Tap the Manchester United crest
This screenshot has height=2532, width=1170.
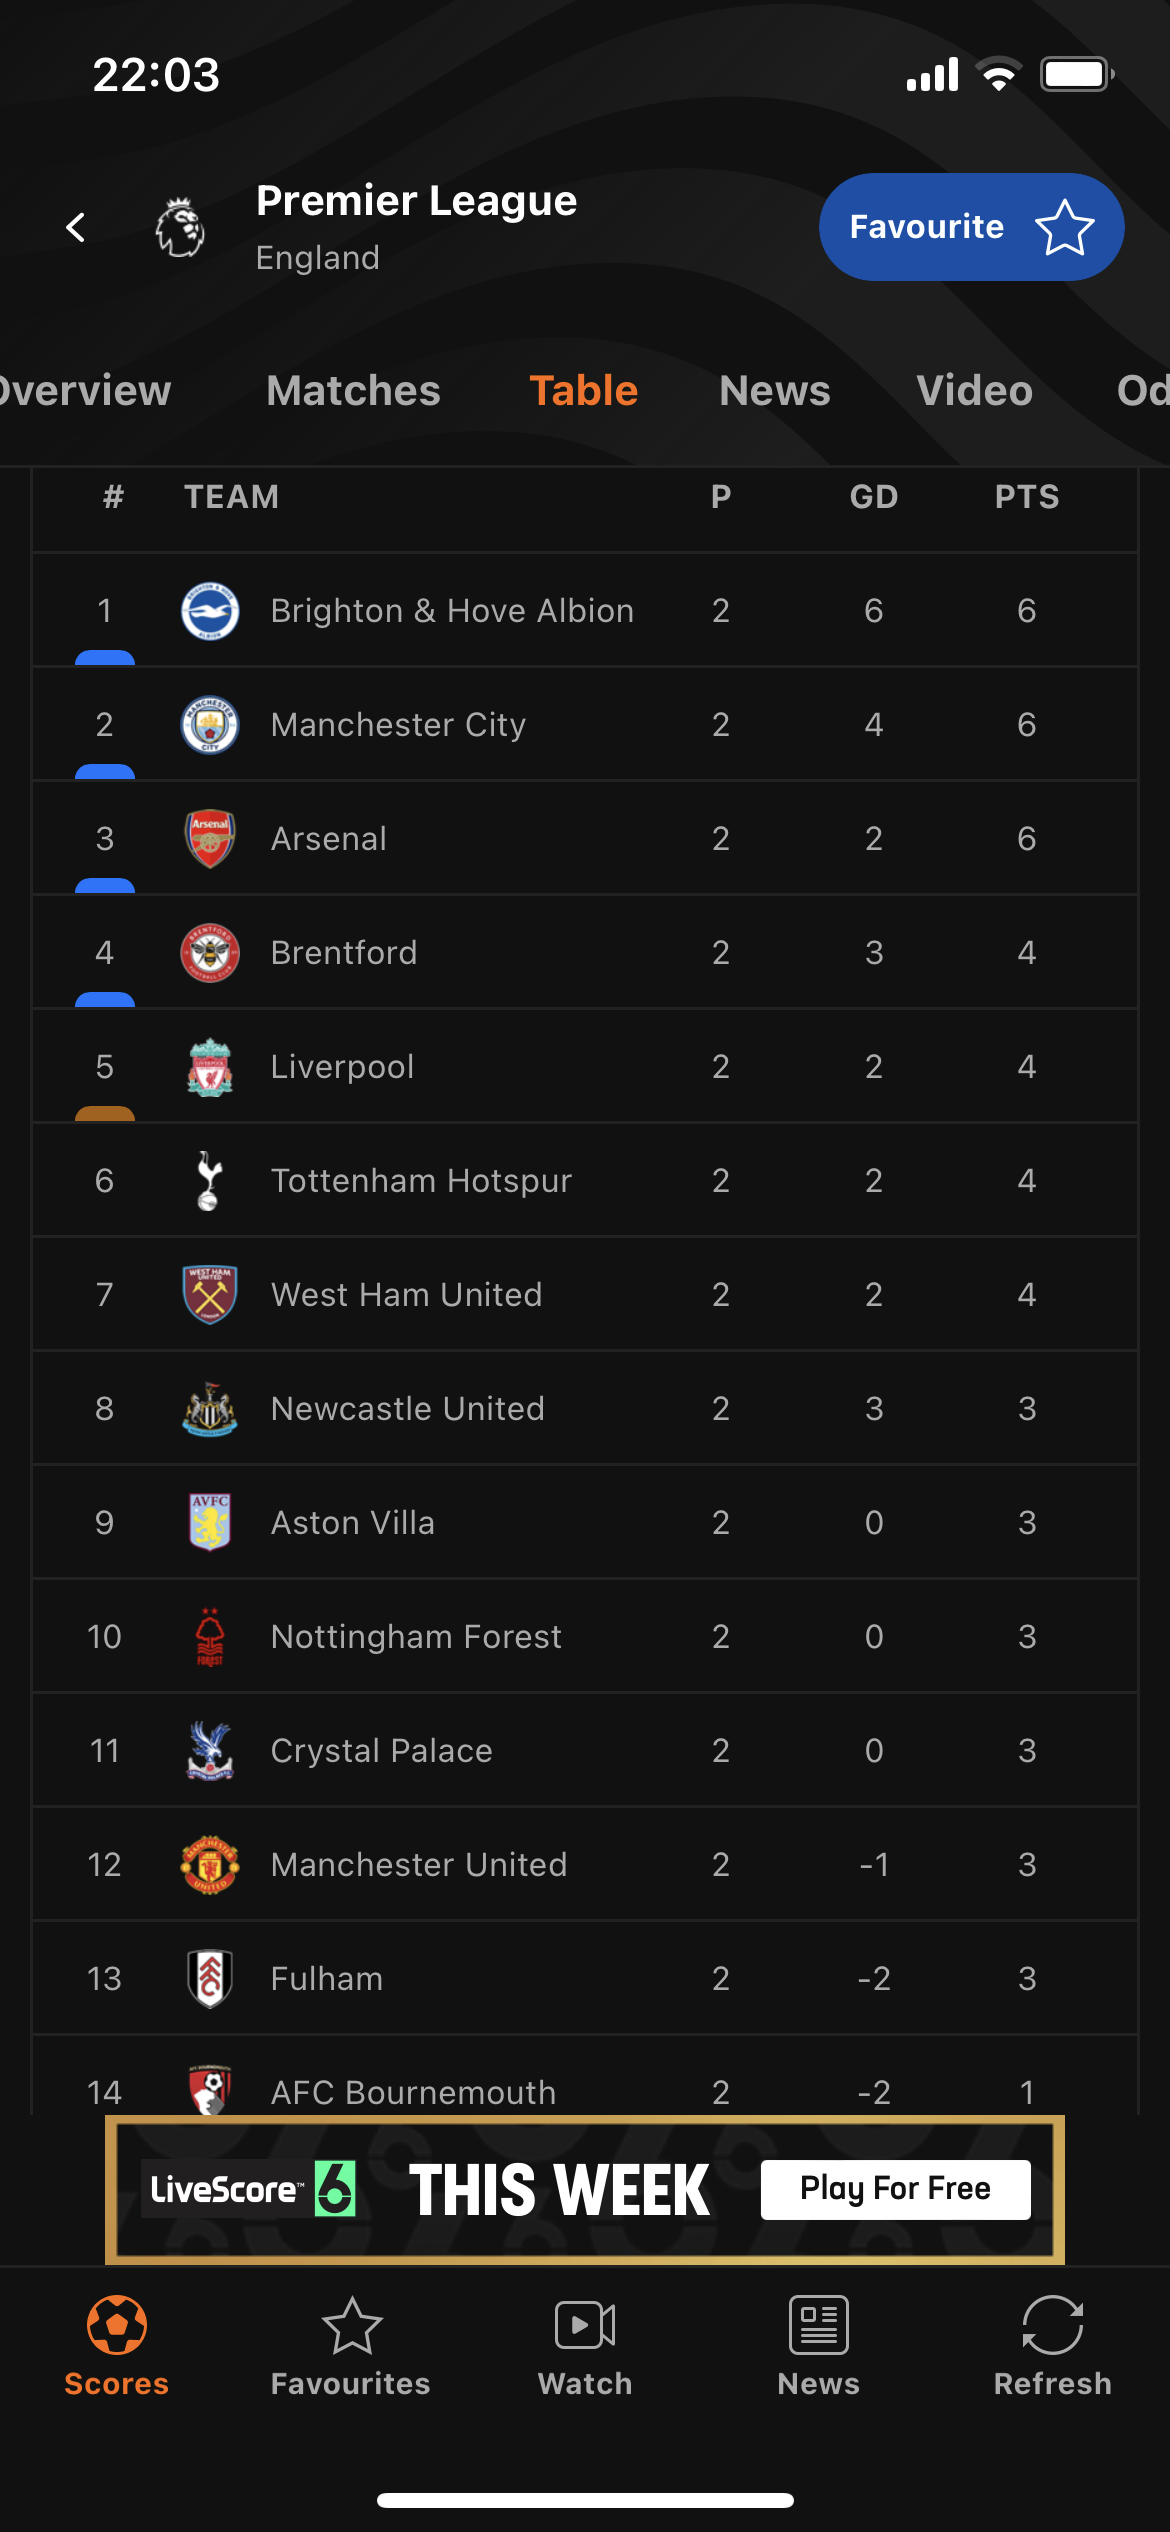tap(210, 1864)
